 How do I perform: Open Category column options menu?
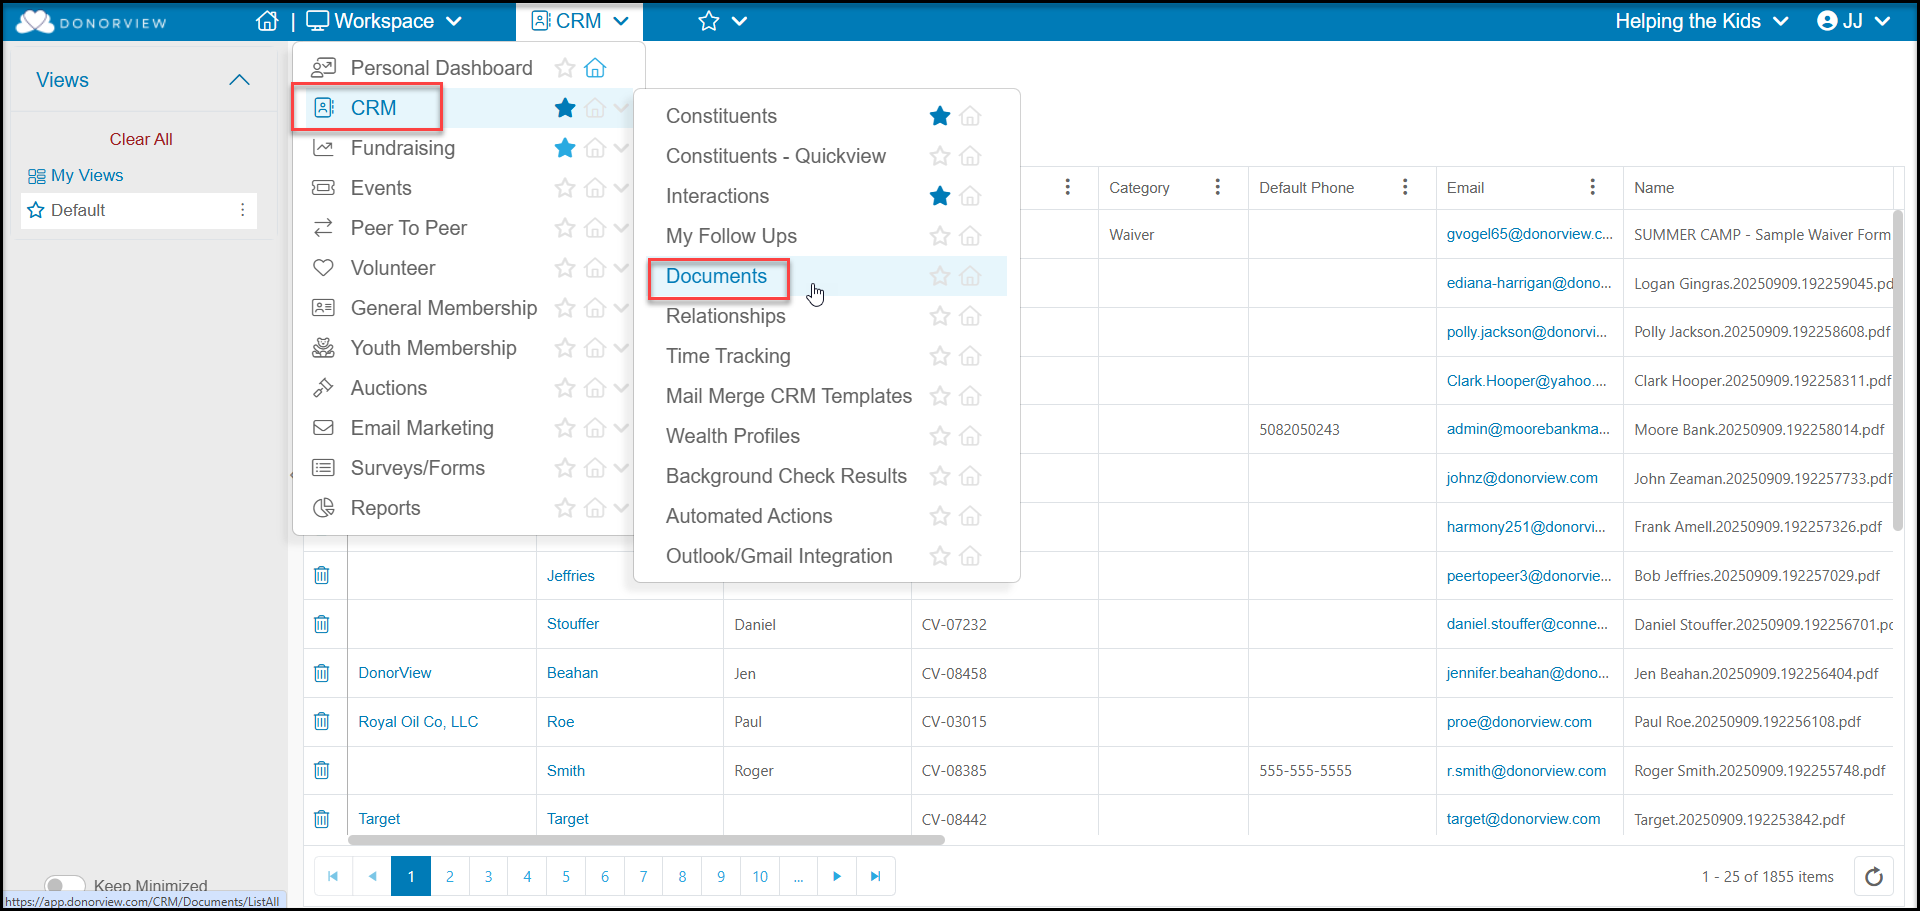point(1217,187)
